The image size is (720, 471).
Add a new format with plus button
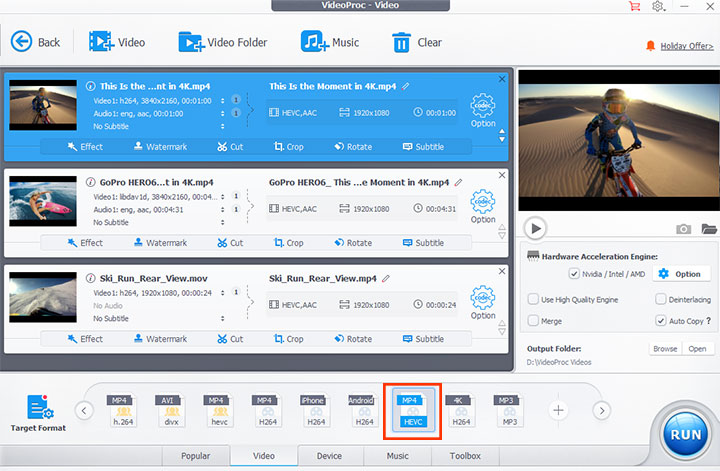pyautogui.click(x=558, y=410)
